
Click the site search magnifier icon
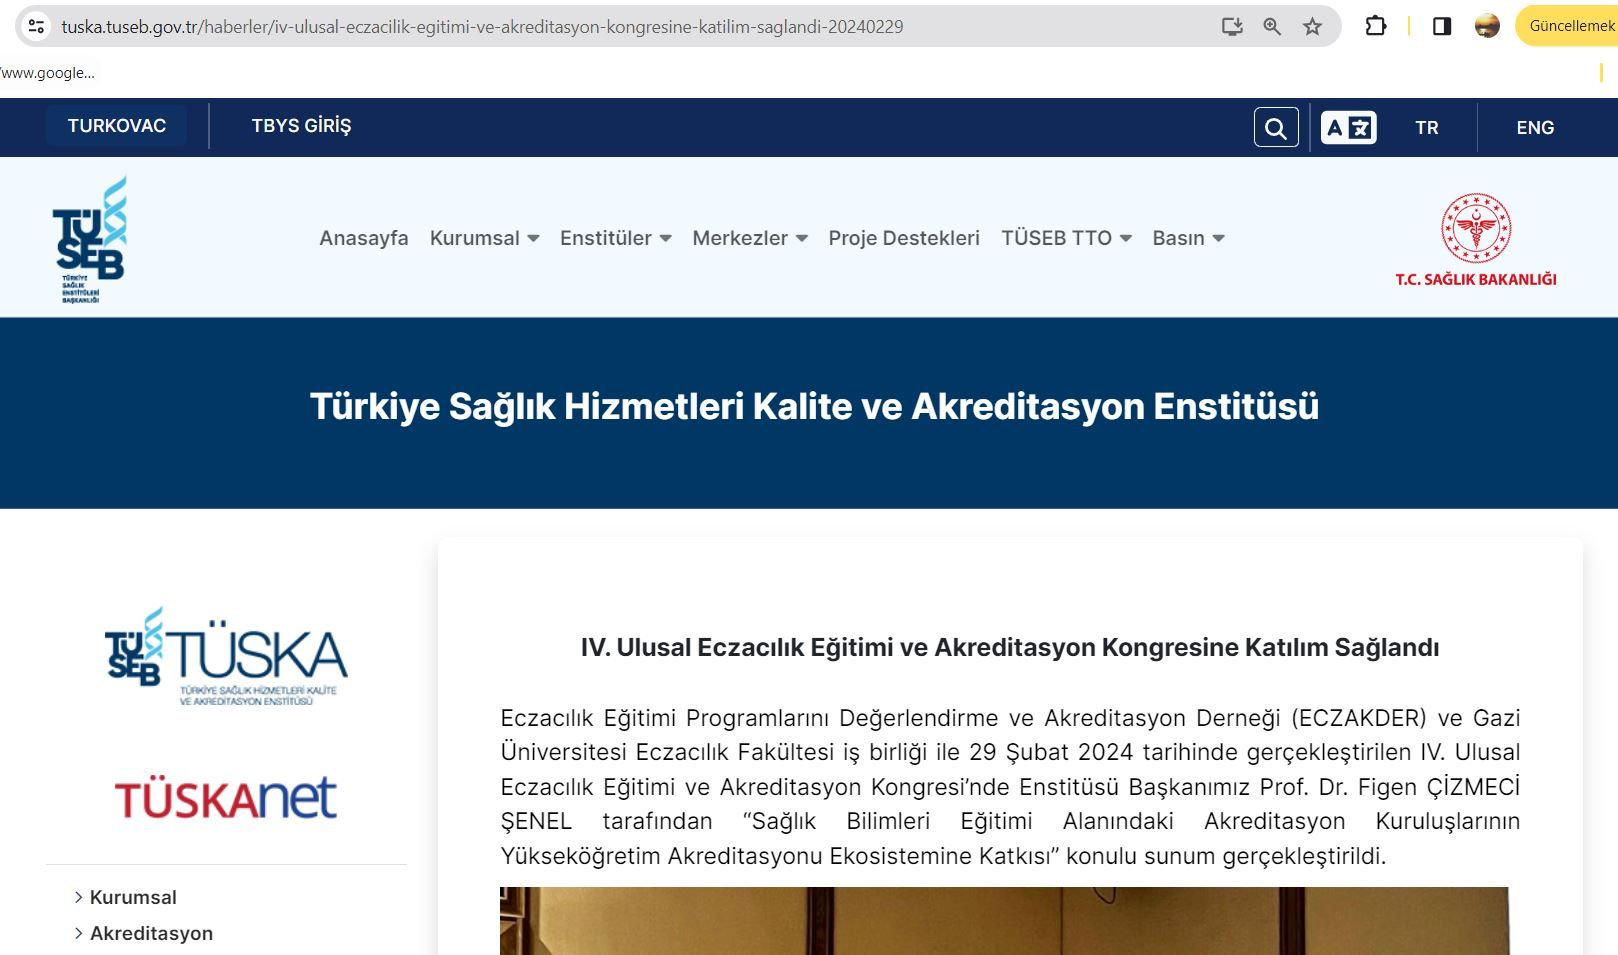coord(1276,127)
